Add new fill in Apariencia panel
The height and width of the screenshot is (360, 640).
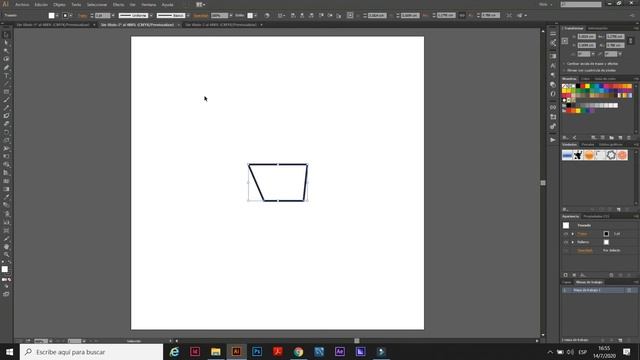pyautogui.click(x=574, y=275)
